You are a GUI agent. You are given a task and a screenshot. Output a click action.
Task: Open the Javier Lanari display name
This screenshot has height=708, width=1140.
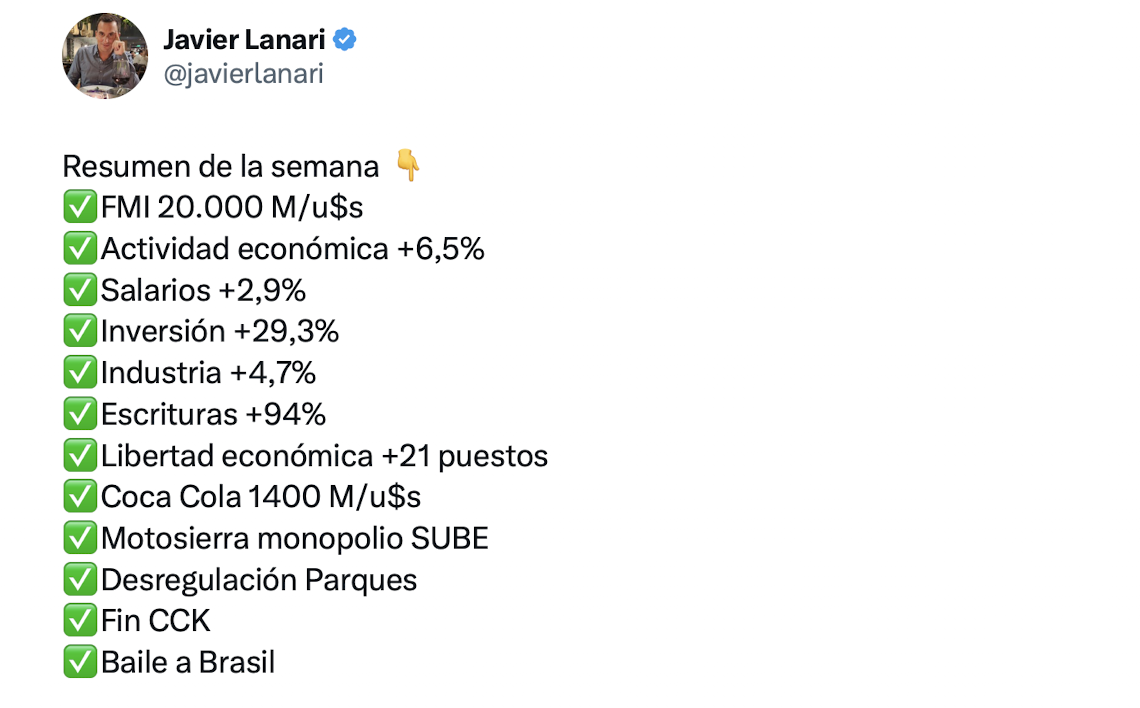pyautogui.click(x=243, y=40)
